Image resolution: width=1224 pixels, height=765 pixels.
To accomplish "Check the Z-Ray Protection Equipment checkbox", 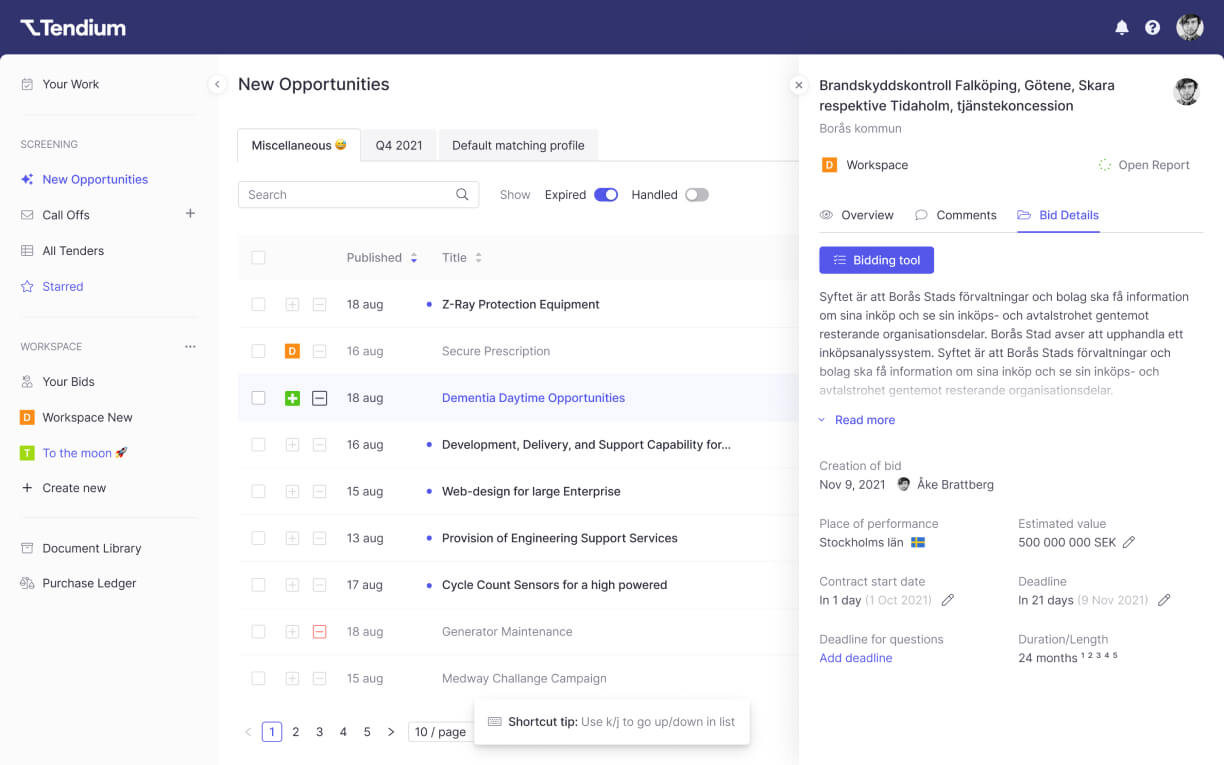I will 258,304.
